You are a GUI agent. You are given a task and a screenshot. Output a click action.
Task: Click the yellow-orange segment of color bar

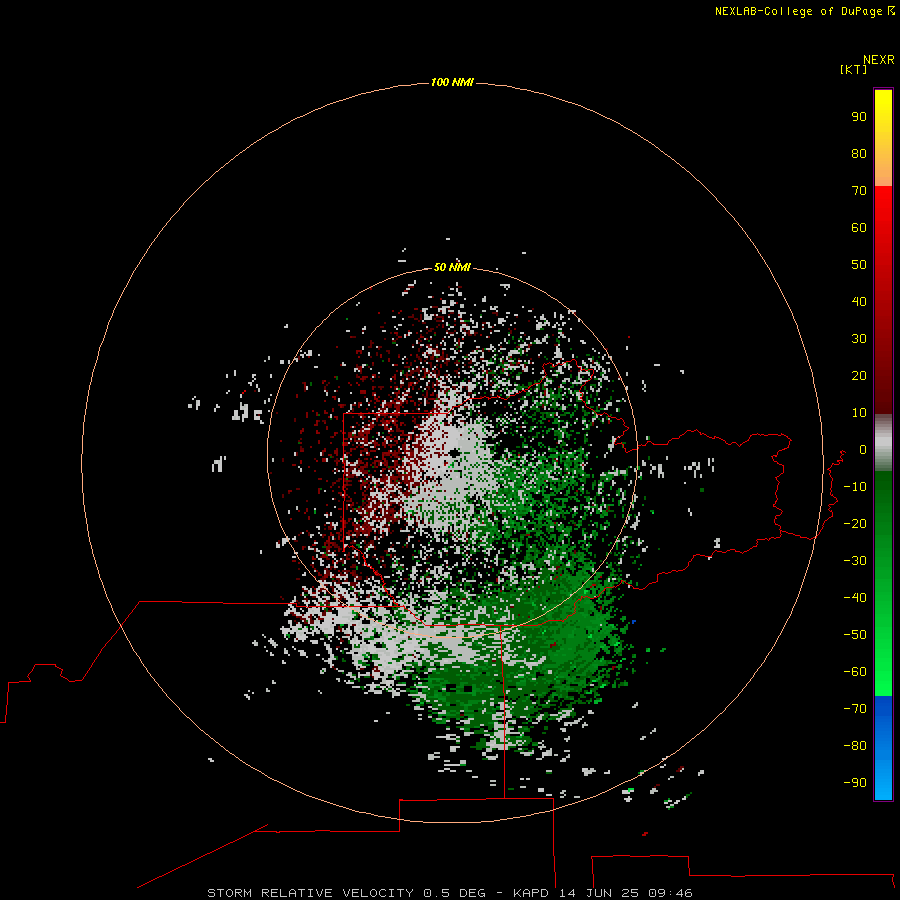(883, 138)
